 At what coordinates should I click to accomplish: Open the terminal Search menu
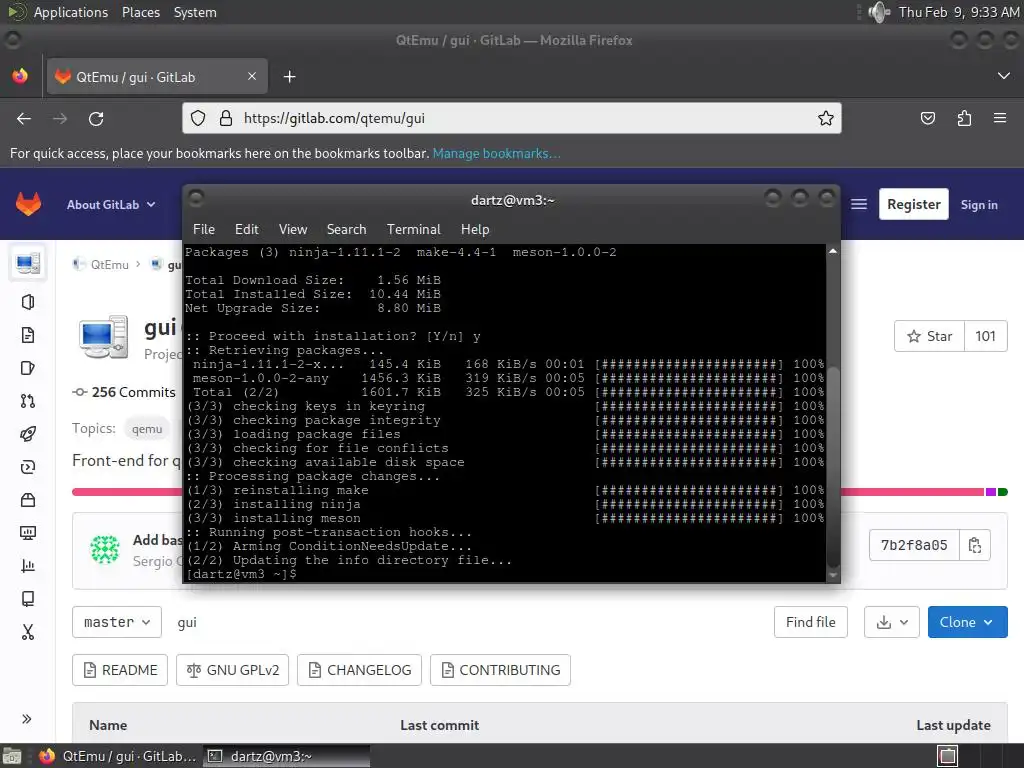click(x=346, y=229)
